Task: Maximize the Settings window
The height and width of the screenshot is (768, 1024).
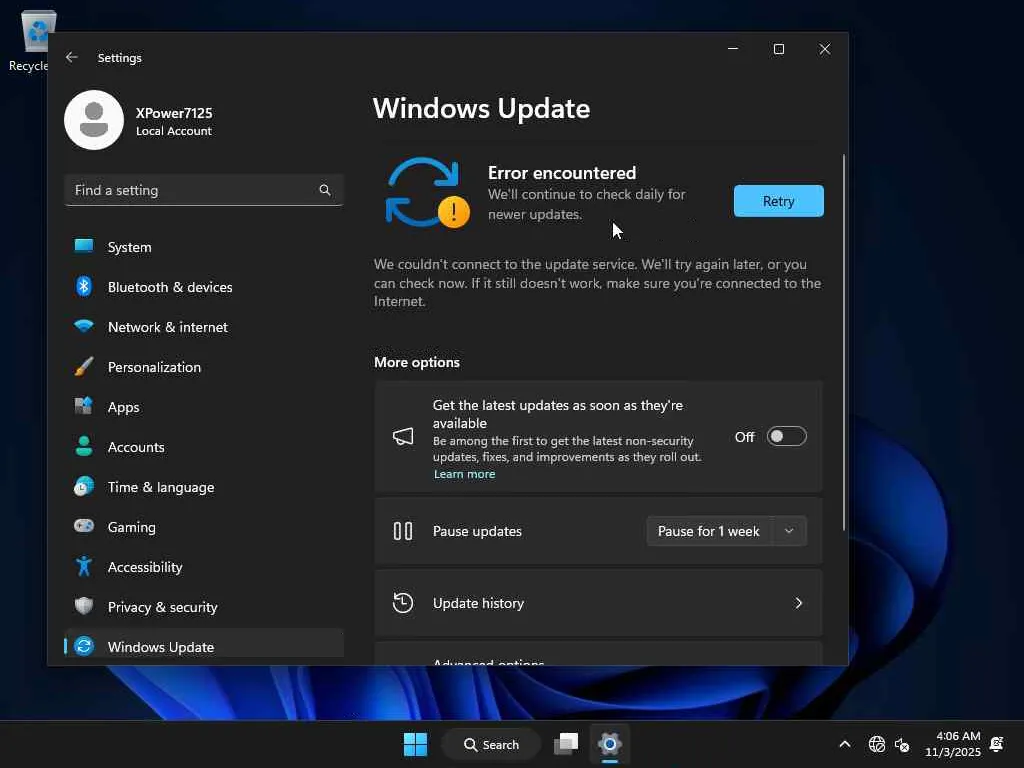Action: click(x=778, y=49)
